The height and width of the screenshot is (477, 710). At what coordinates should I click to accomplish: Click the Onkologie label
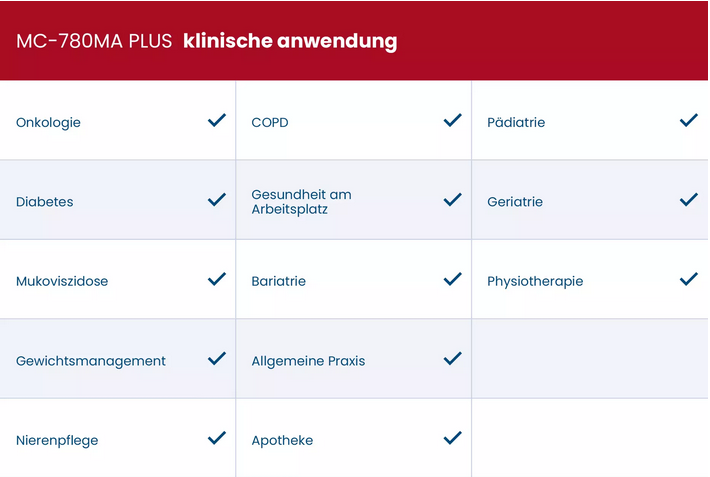48,123
